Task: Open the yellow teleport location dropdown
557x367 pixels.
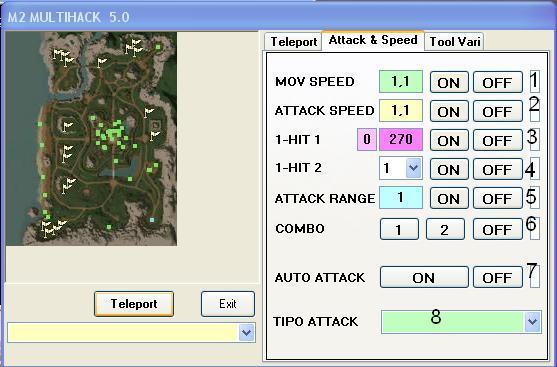Action: point(247,333)
